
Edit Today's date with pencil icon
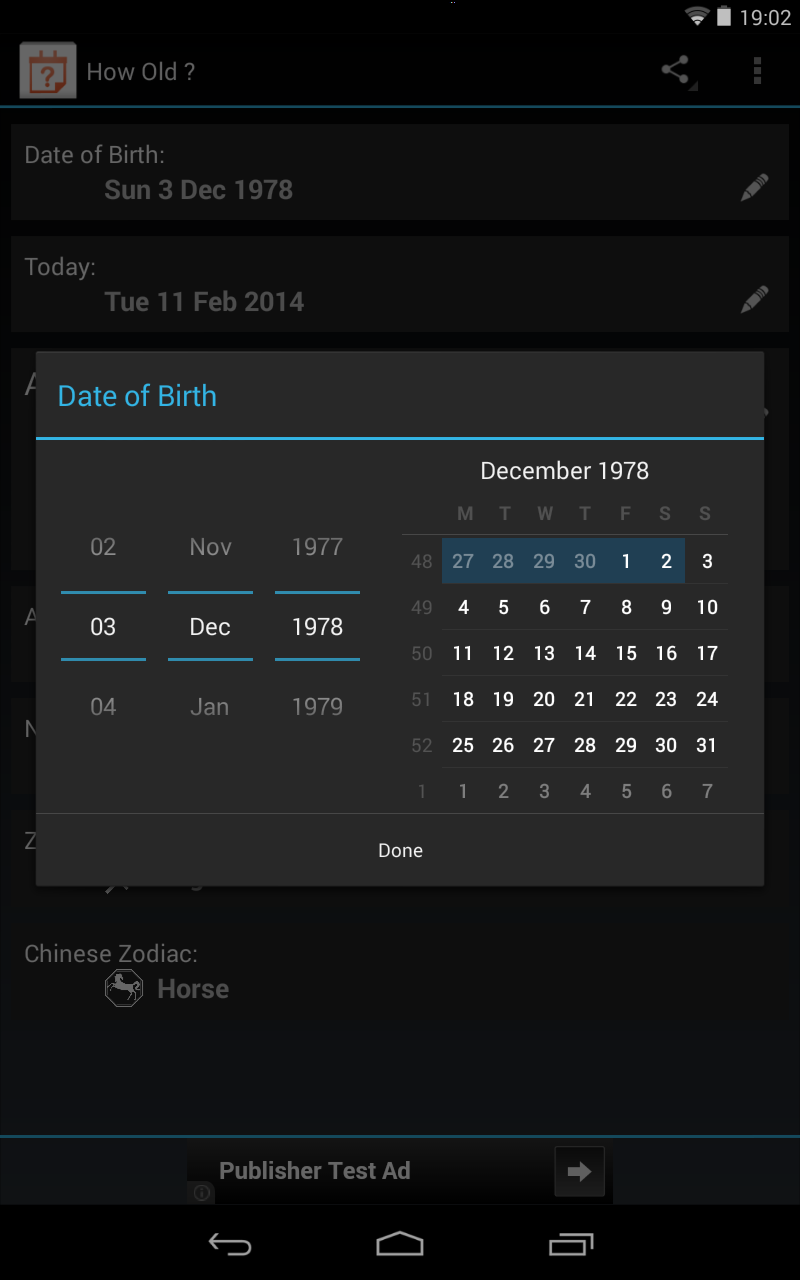(x=754, y=299)
